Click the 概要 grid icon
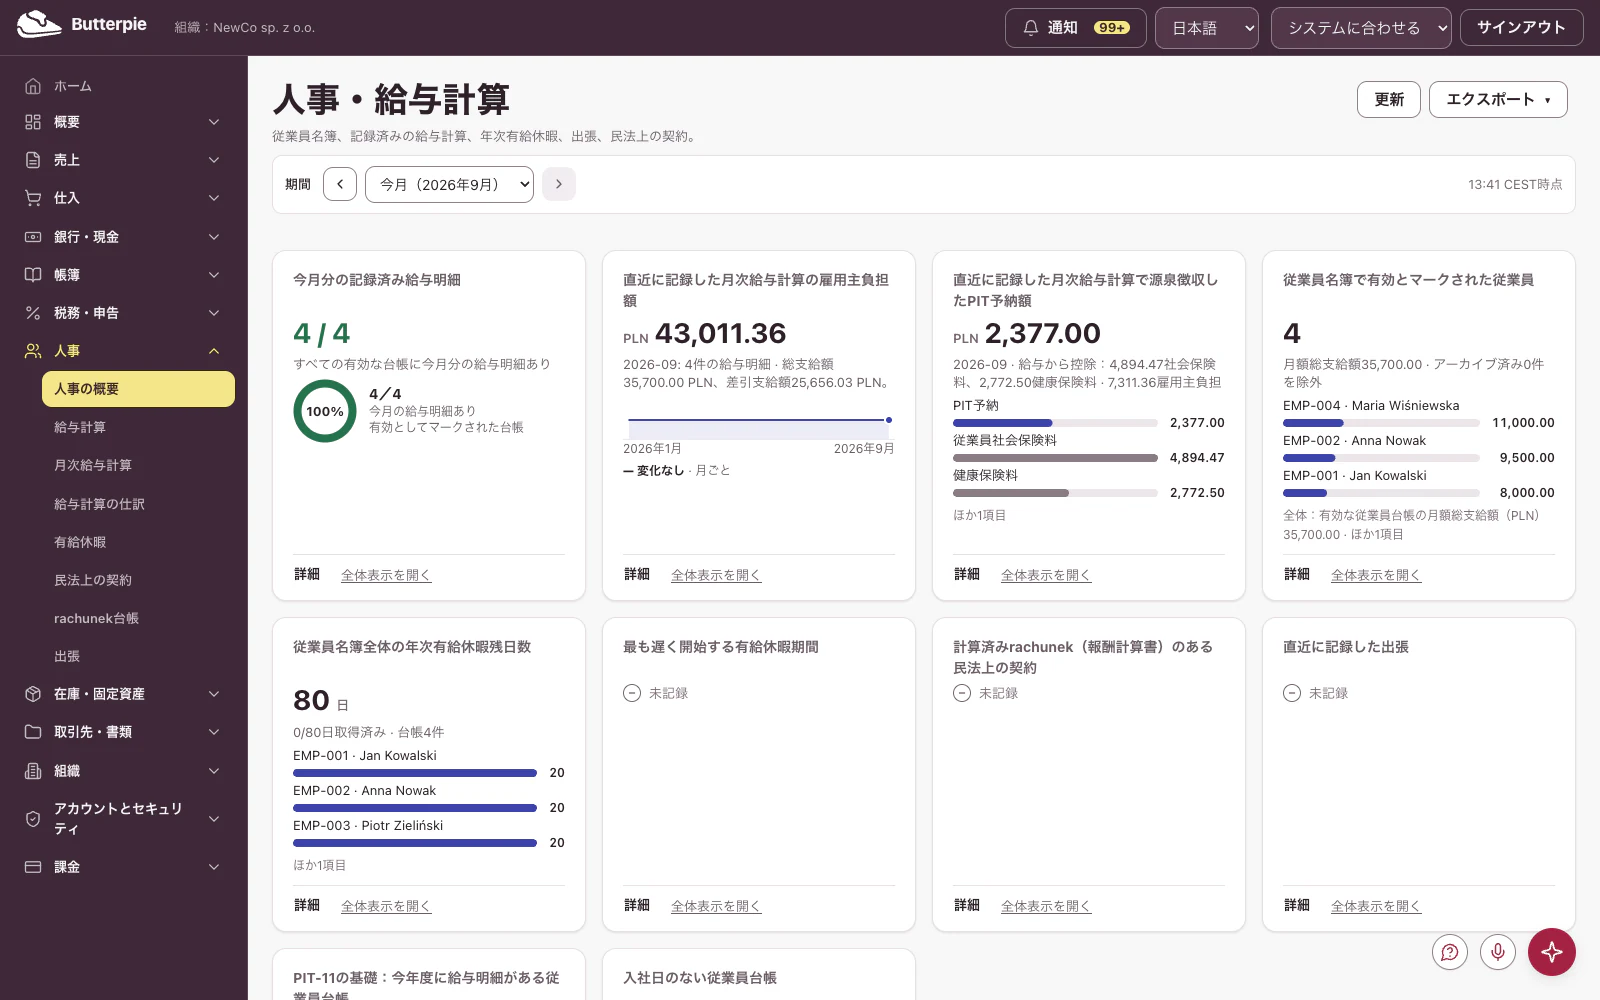Viewport: 1600px width, 1000px height. [x=33, y=122]
